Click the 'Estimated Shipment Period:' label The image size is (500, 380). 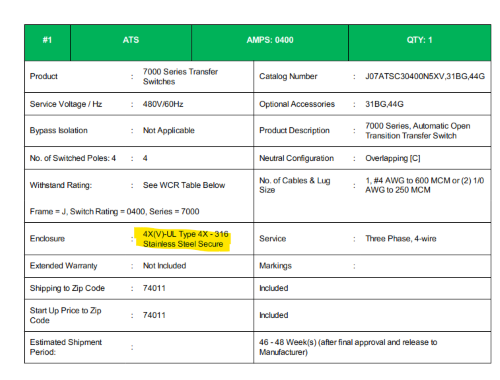[x=66, y=347]
